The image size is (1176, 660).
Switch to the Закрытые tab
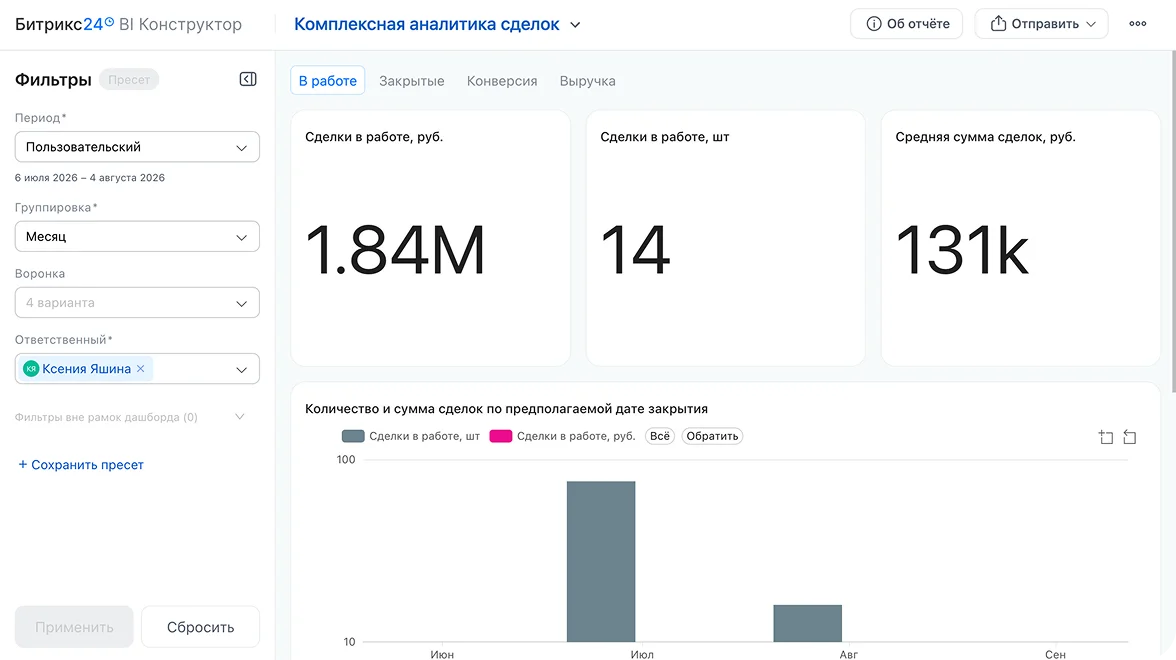[x=412, y=81]
